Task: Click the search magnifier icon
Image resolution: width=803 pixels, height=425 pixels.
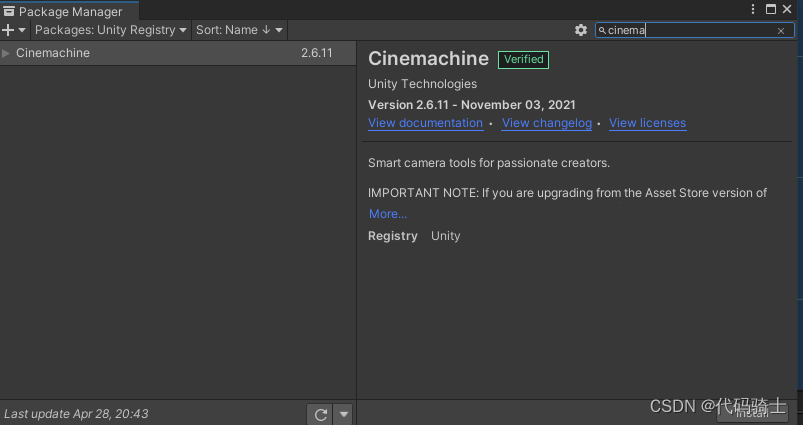Action: coord(602,31)
